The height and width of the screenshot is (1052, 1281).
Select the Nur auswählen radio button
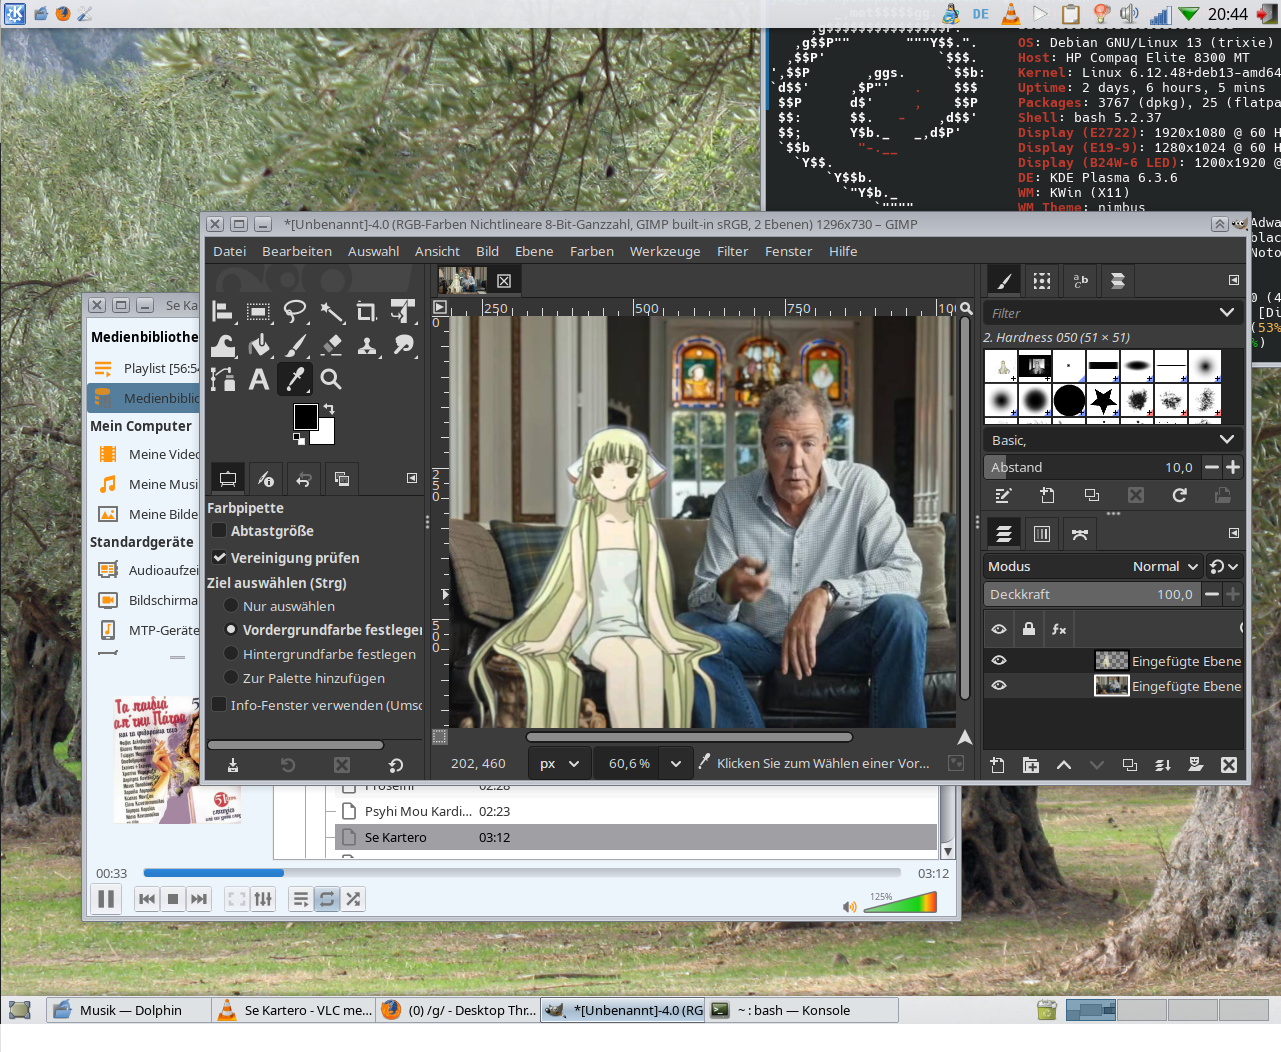(x=231, y=606)
